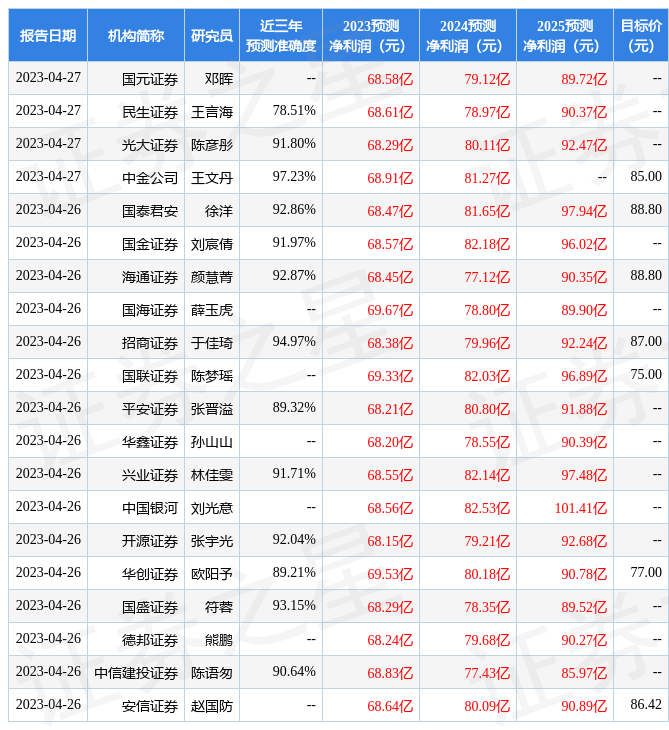Click target price 86.42
This screenshot has width=669, height=730.
646,705
